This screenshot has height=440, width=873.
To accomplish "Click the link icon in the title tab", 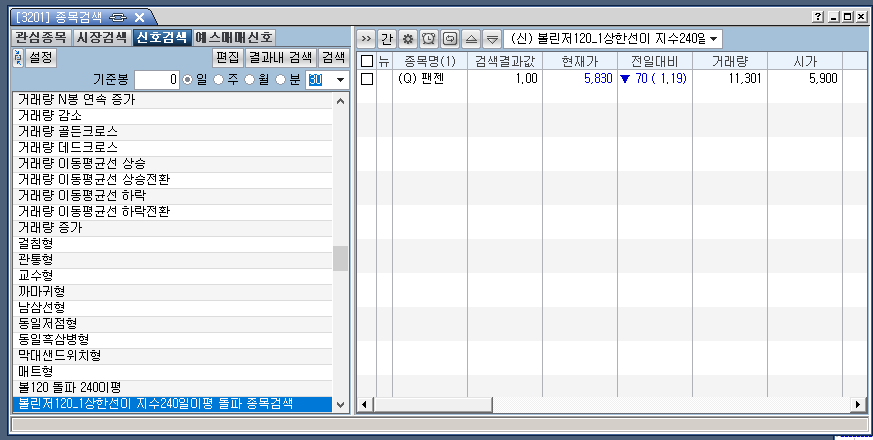I will pyautogui.click(x=119, y=17).
